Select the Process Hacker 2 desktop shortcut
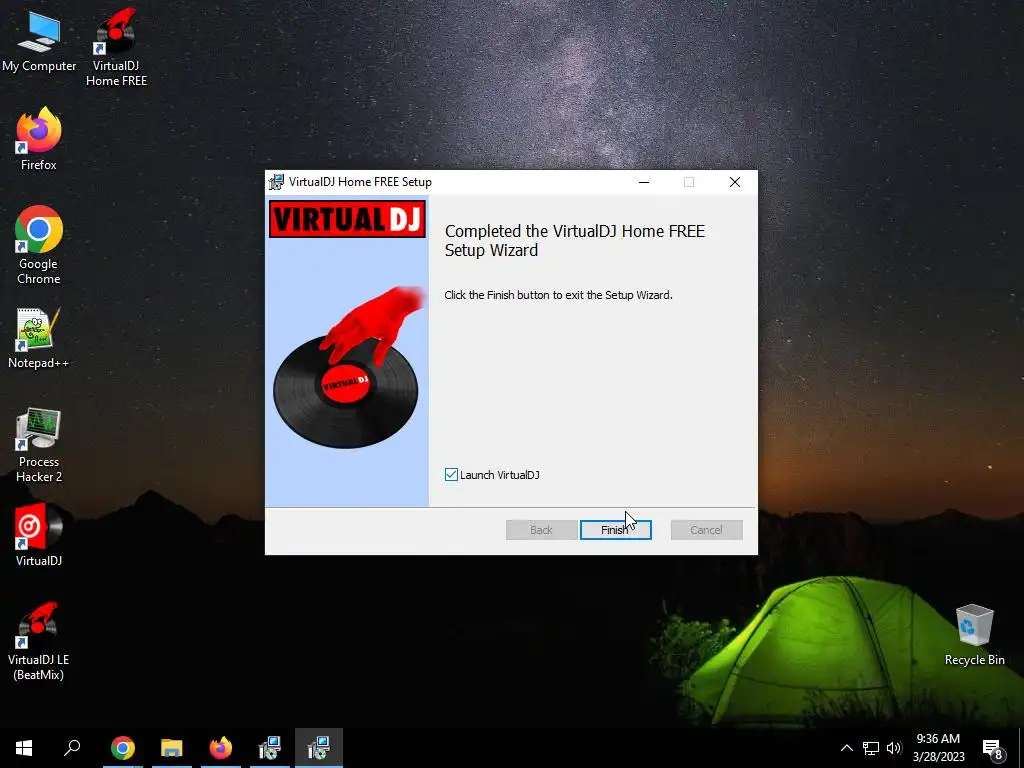 (x=39, y=445)
